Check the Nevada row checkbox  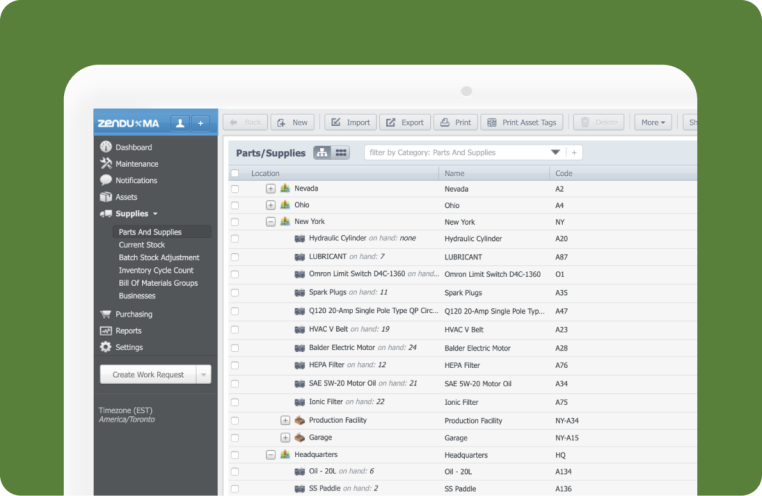[x=235, y=188]
